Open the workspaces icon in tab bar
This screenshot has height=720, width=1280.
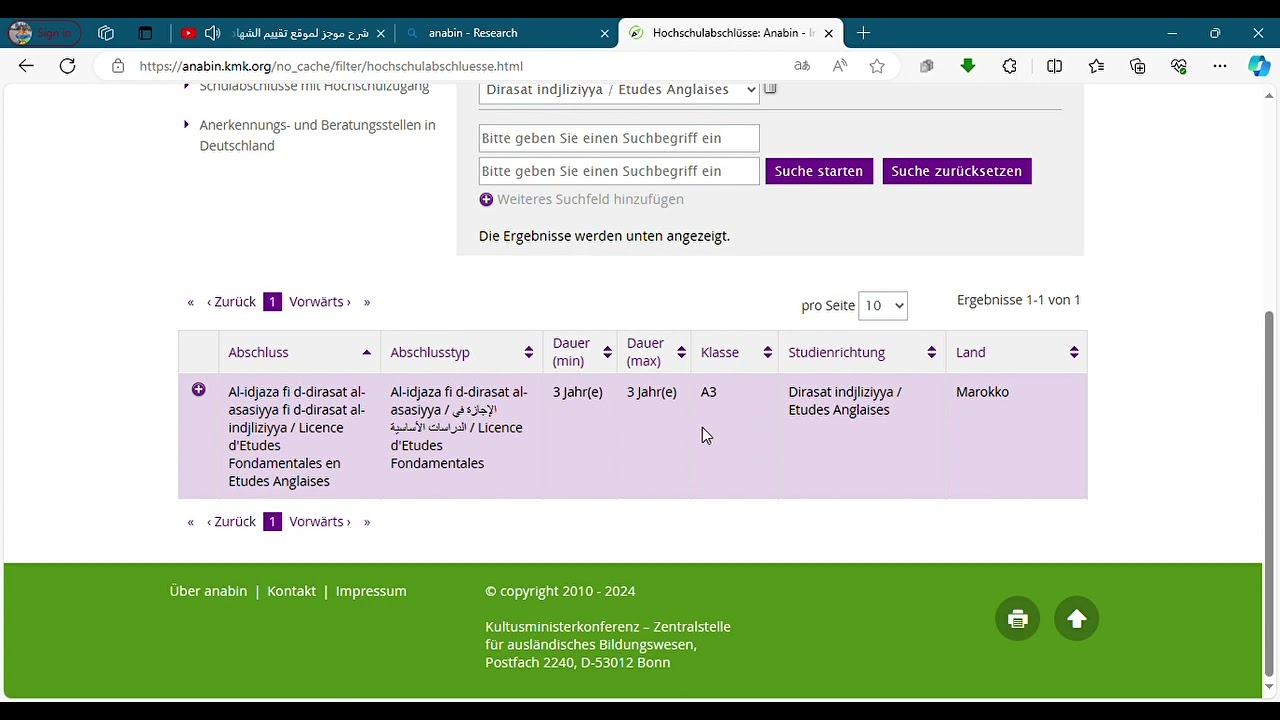pyautogui.click(x=106, y=33)
